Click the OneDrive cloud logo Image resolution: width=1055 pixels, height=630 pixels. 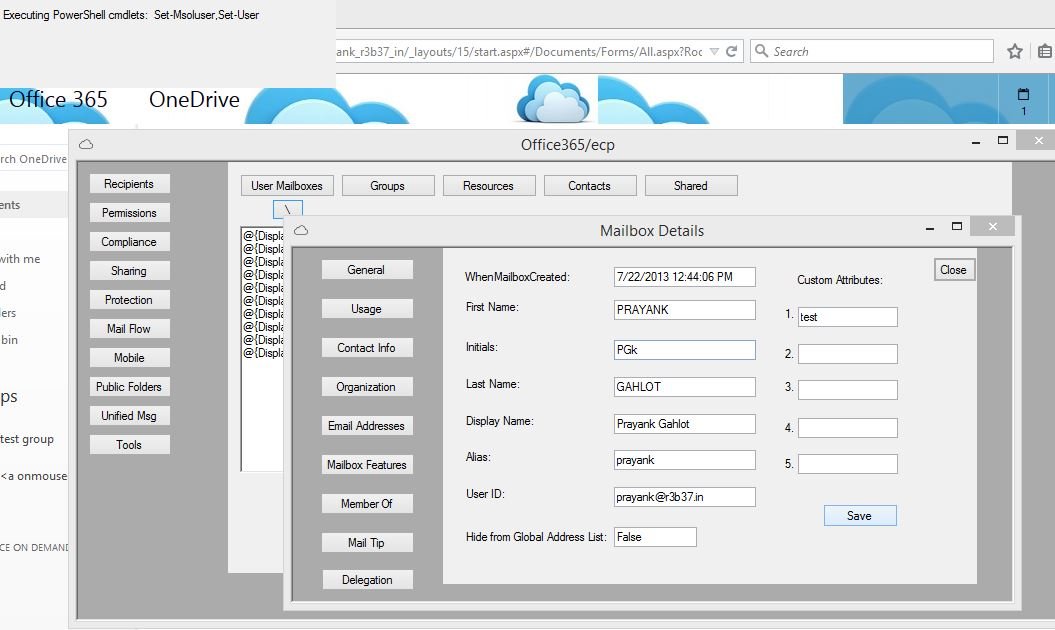[553, 99]
